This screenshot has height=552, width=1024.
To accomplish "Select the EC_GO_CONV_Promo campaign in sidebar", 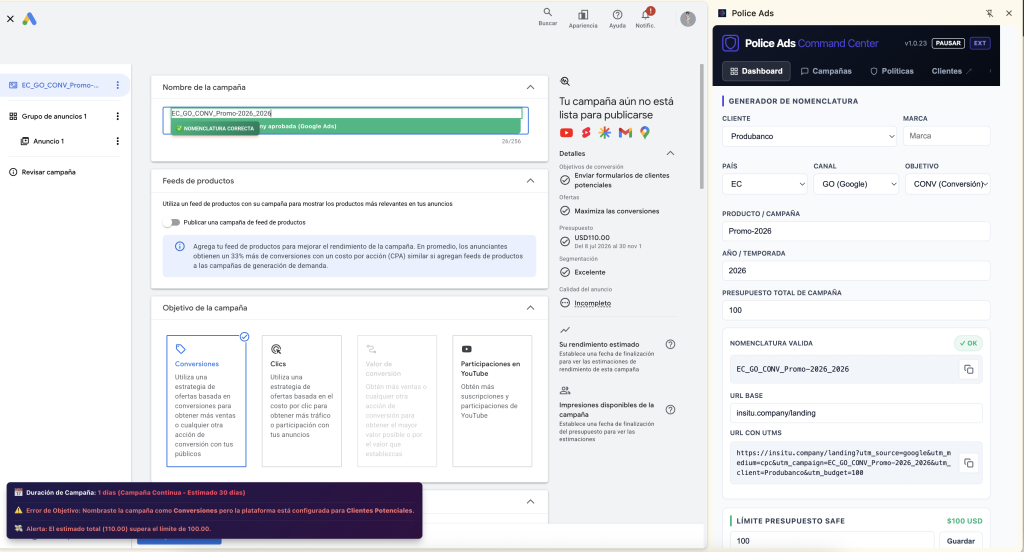I will (x=59, y=85).
